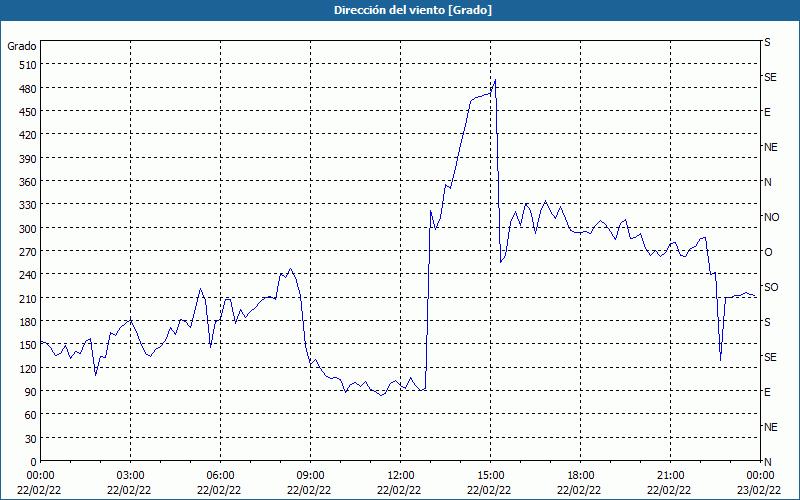The height and width of the screenshot is (500, 800).
Task: Click the 'E' compass label beside 90 gridline
Action: click(767, 392)
